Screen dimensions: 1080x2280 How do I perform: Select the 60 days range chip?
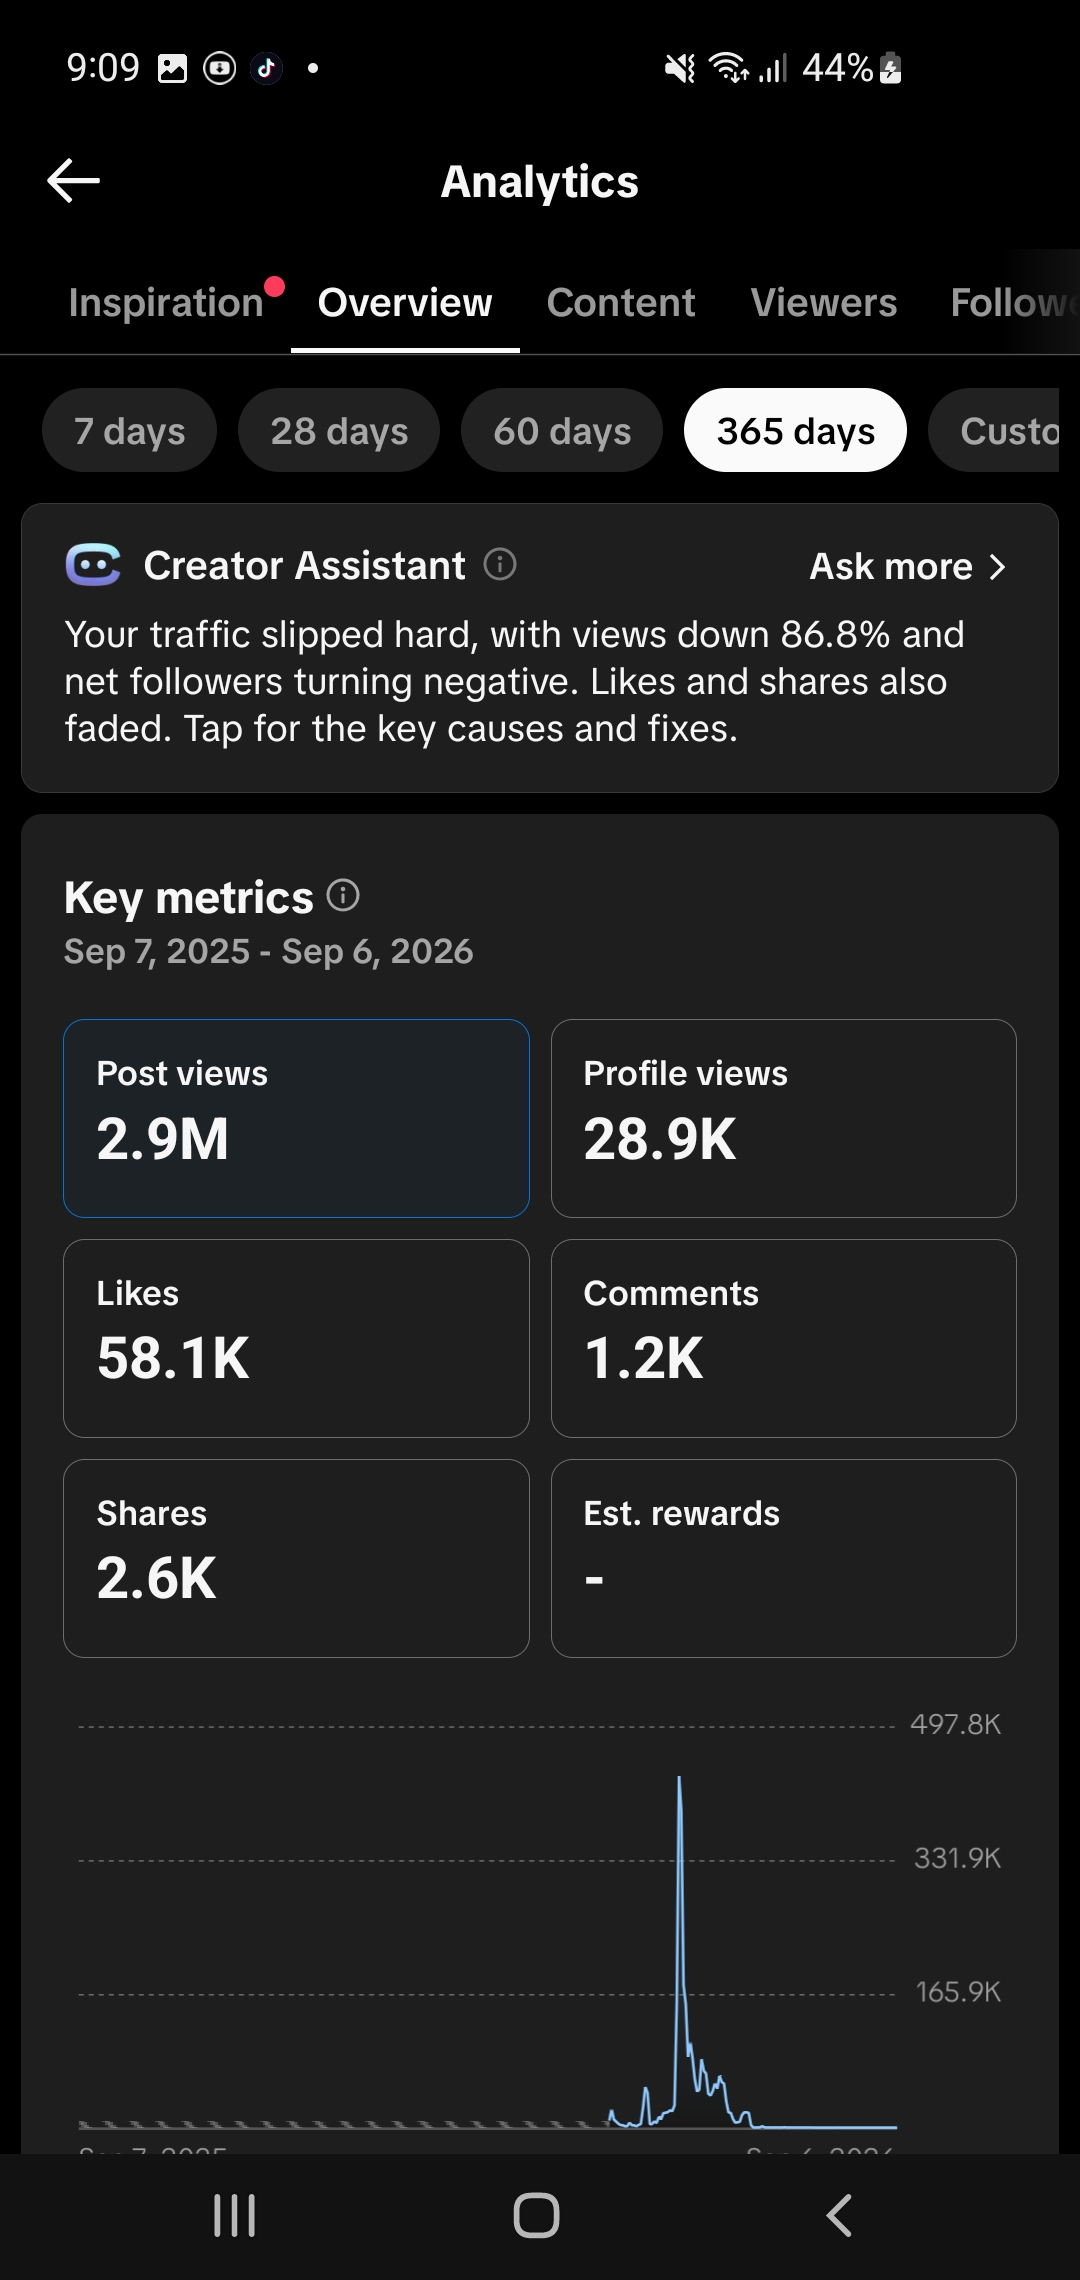[562, 430]
